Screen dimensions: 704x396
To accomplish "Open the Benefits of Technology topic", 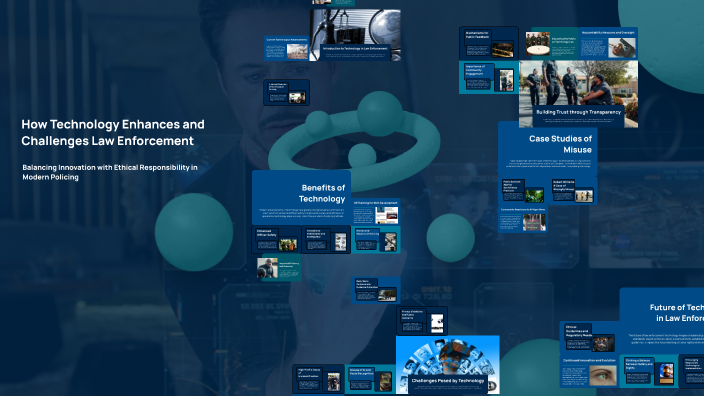I will pos(301,198).
